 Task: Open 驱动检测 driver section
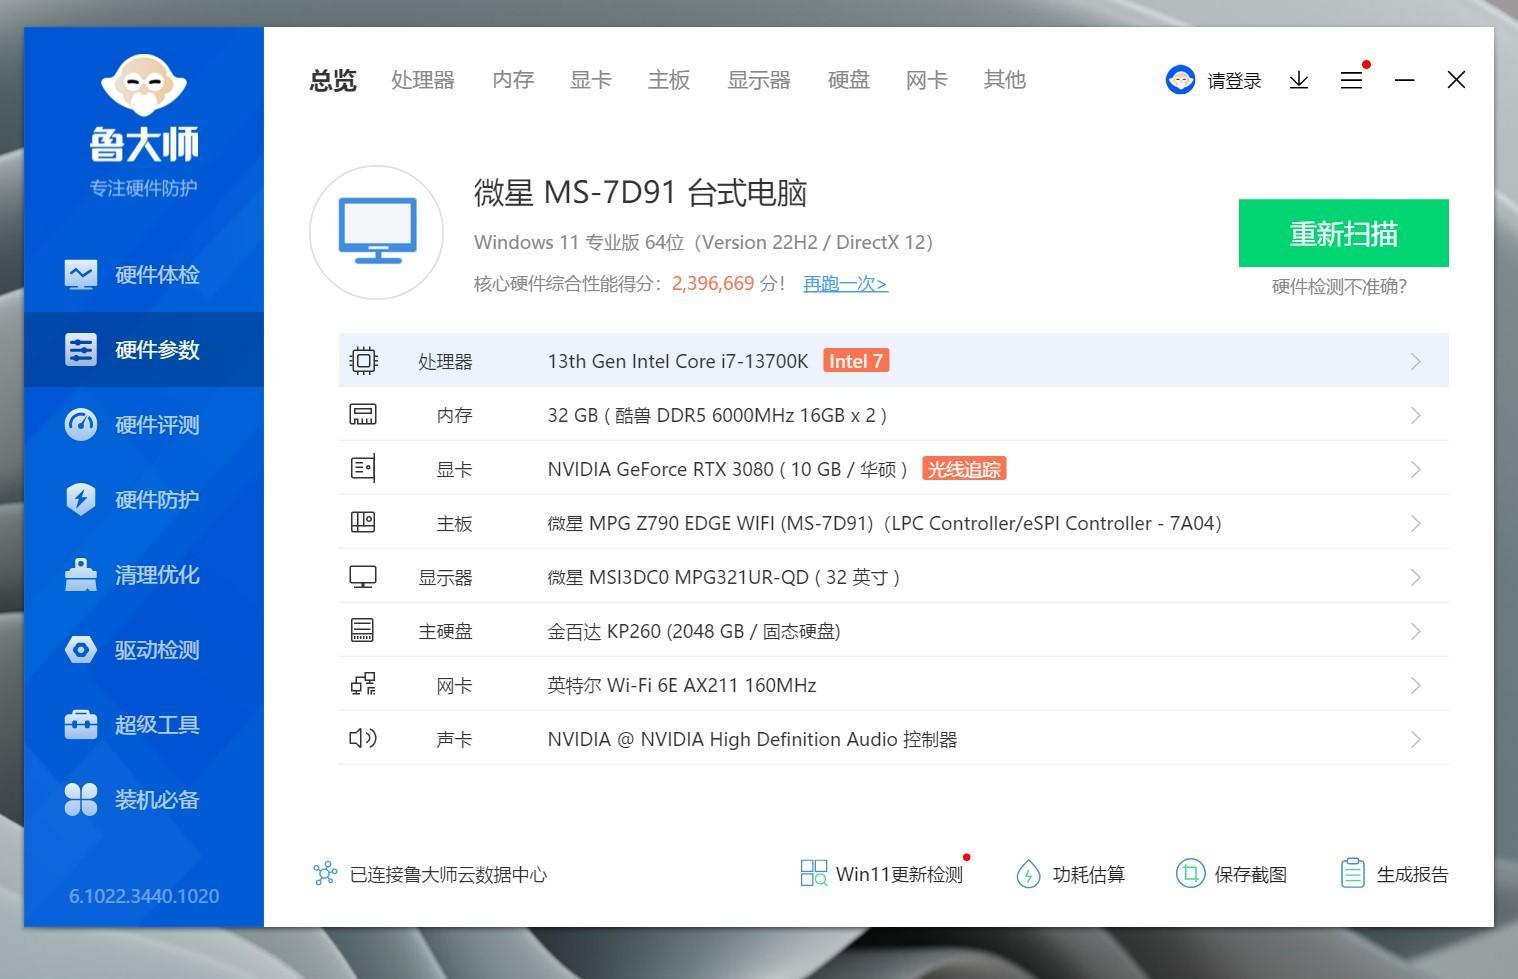coord(144,649)
